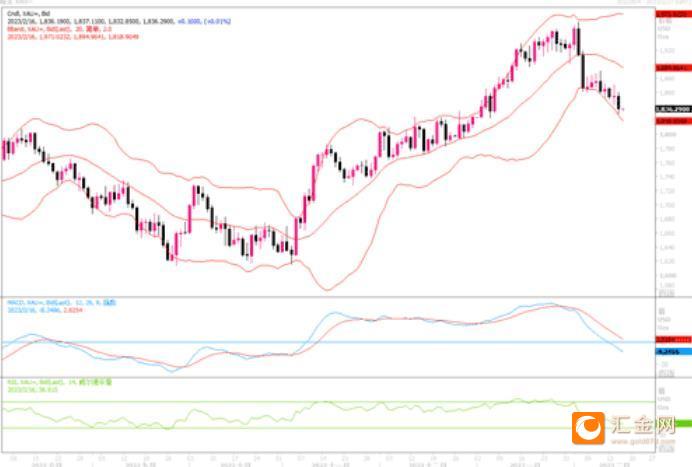
Task: Click the horizontal blue MACD zero line
Action: [x=328, y=342]
